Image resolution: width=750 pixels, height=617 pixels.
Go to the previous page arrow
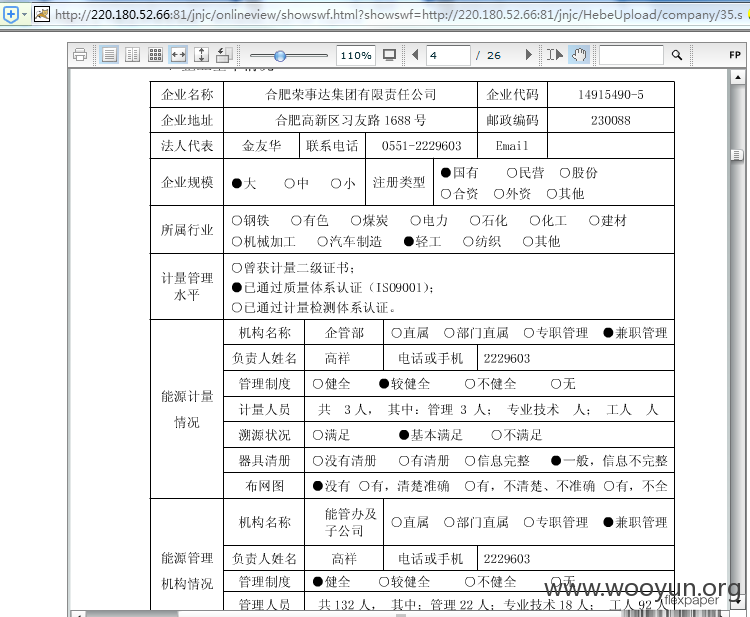(x=415, y=55)
